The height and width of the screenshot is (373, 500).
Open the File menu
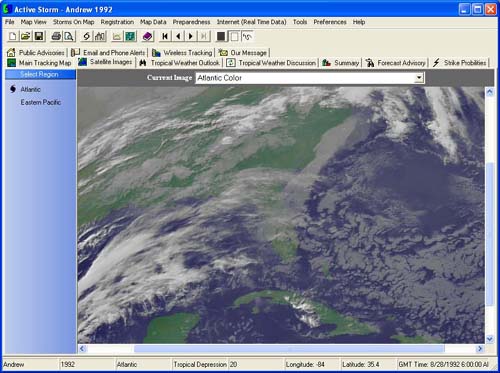[10, 22]
